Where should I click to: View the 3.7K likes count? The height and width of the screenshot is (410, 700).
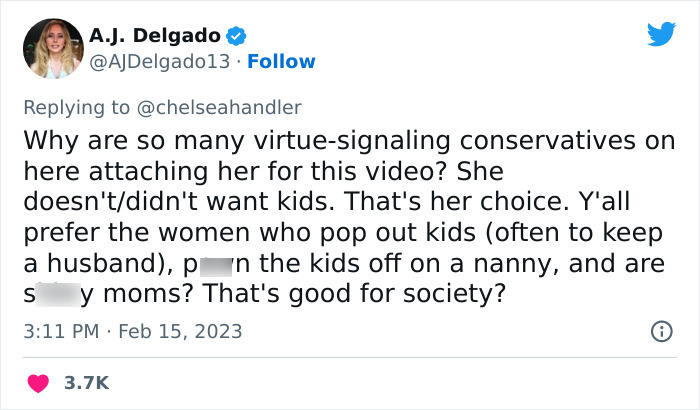[x=87, y=382]
